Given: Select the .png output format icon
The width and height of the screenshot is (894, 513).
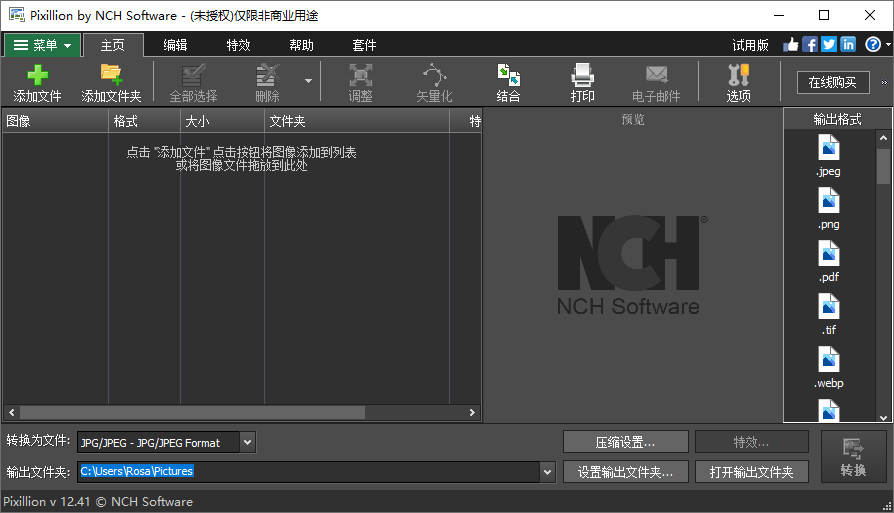Looking at the screenshot, I should coord(829,201).
